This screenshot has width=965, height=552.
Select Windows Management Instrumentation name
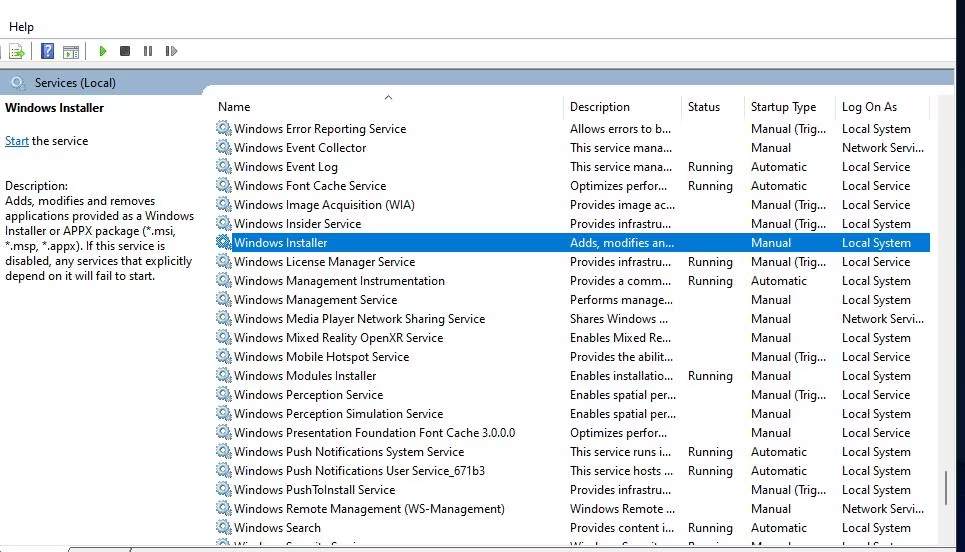tap(339, 281)
